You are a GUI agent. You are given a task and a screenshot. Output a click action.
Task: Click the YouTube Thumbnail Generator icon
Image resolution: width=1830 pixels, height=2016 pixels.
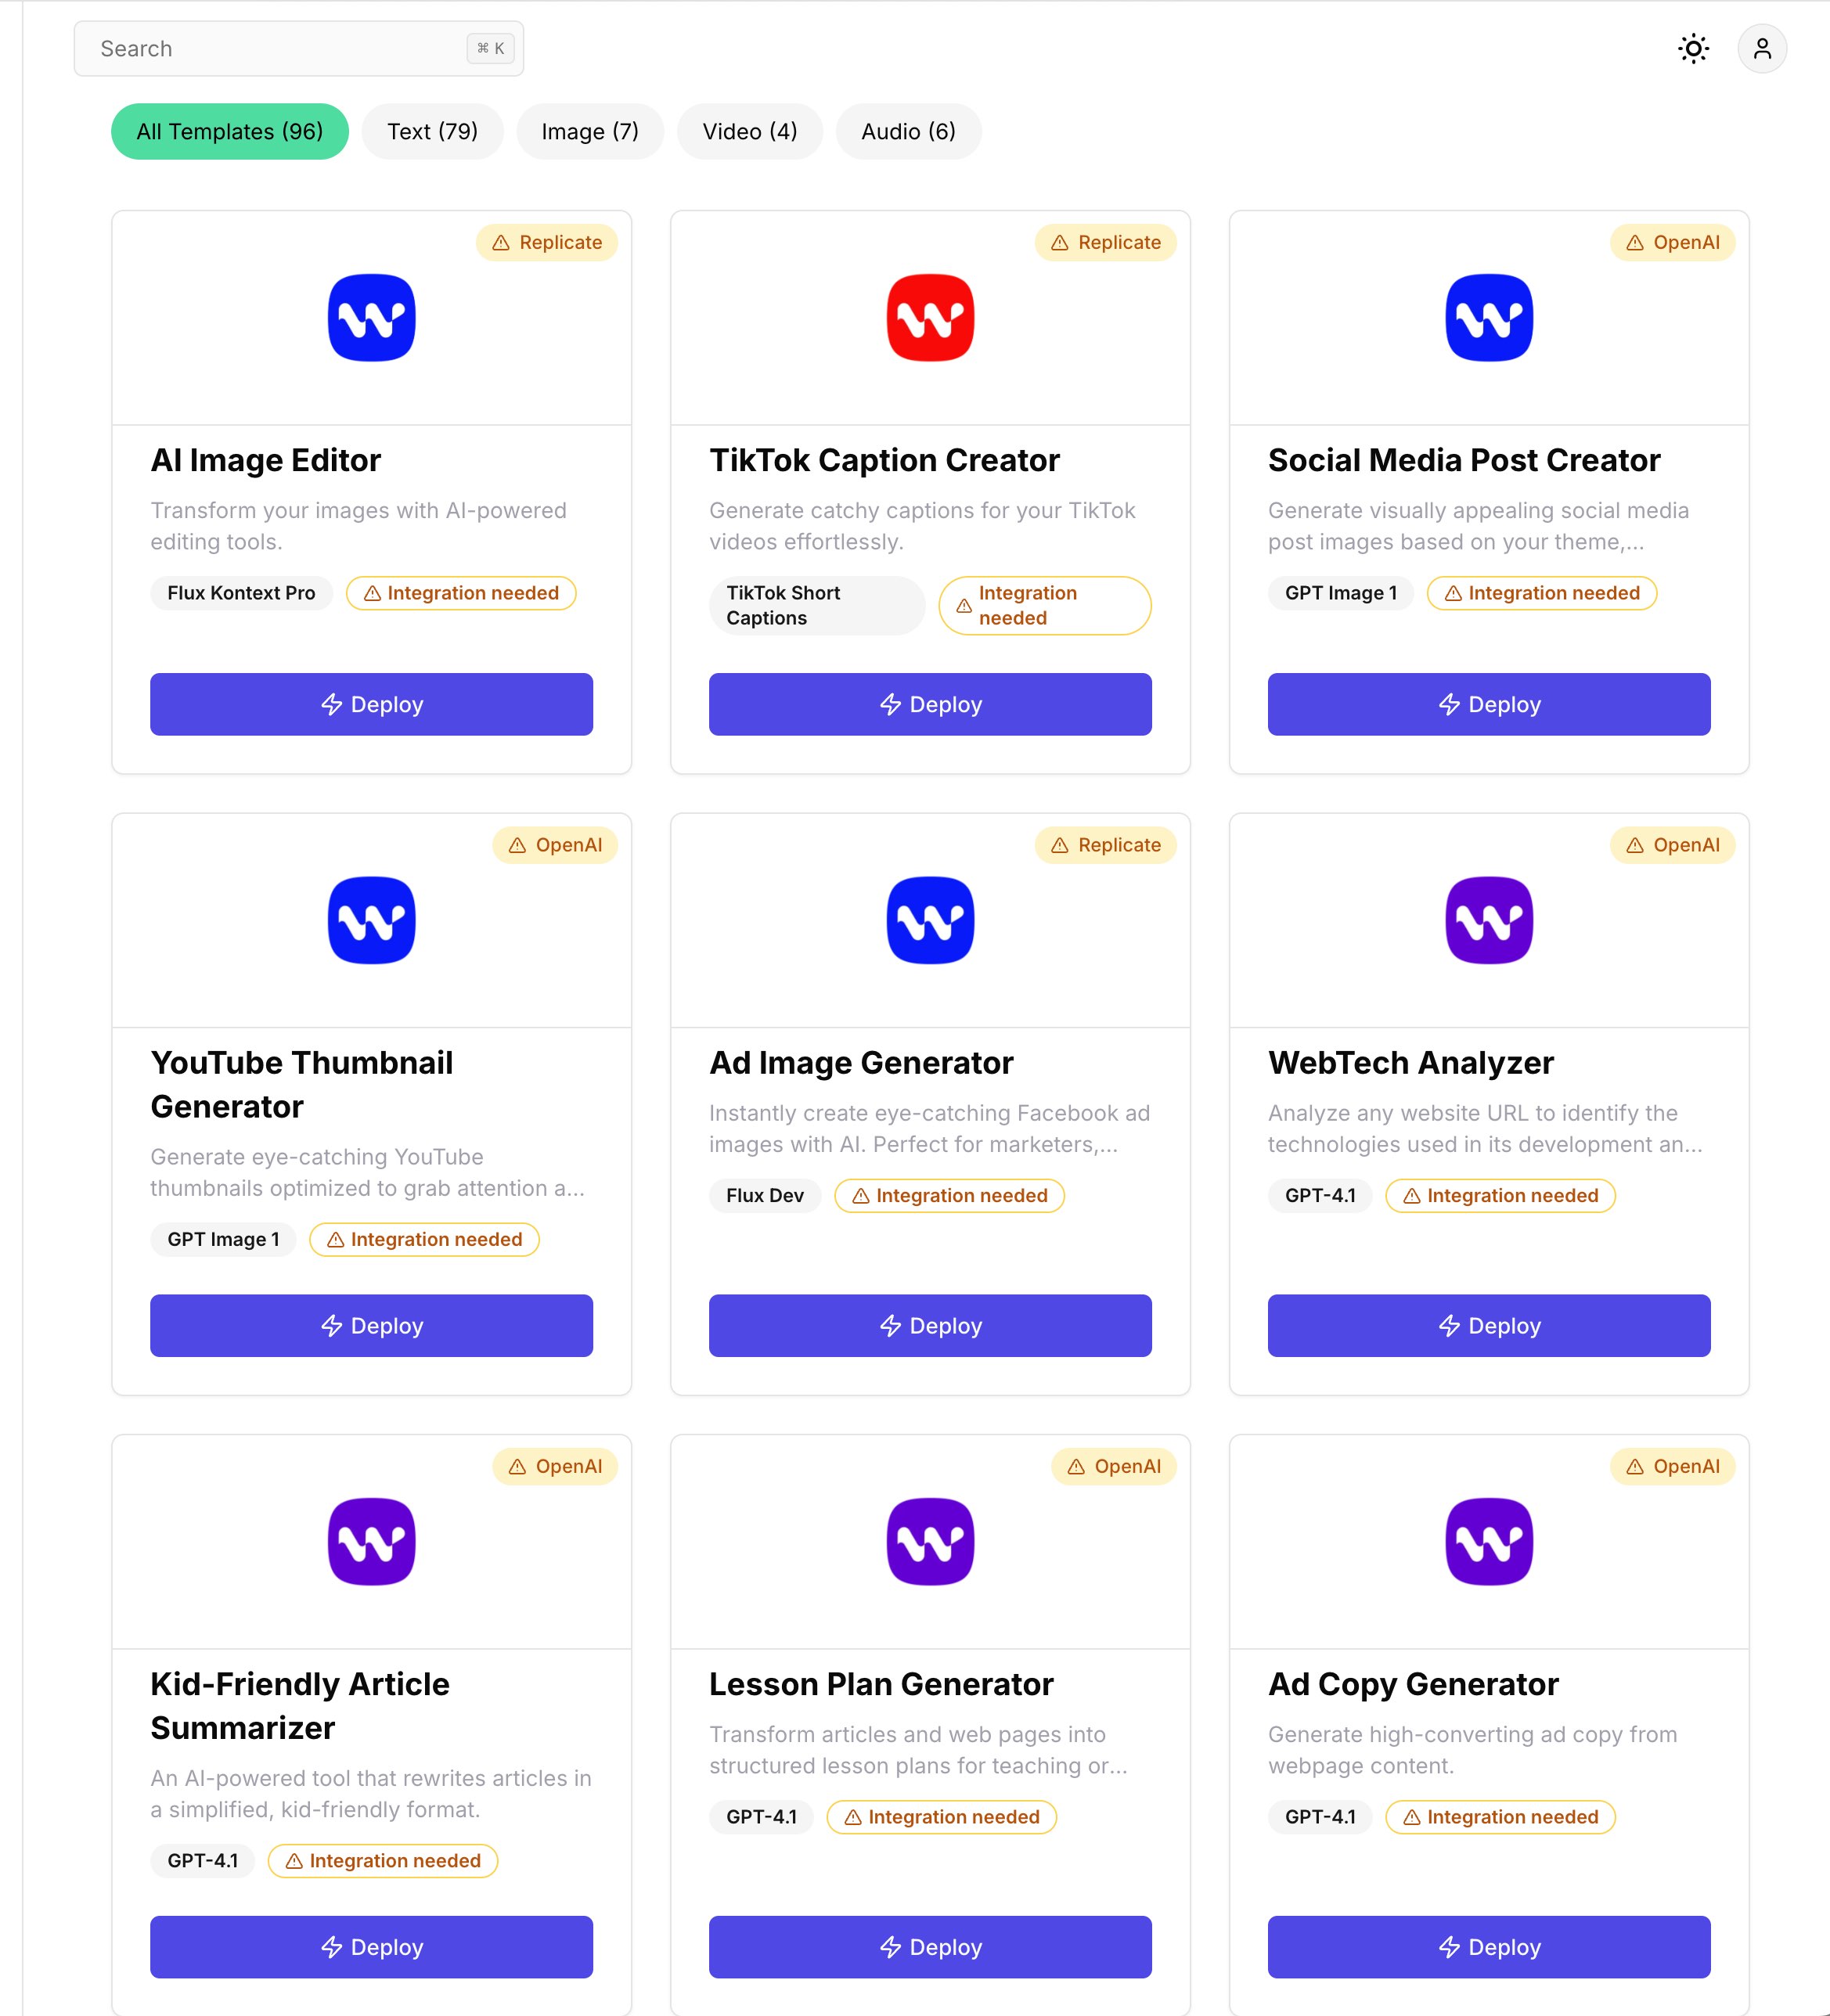(x=371, y=920)
